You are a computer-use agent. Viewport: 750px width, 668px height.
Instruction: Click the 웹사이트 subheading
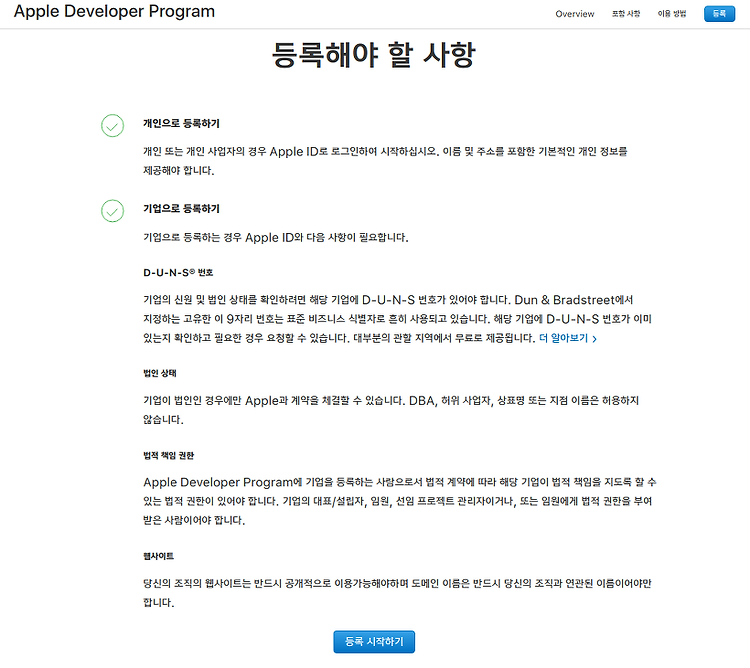[x=158, y=556]
